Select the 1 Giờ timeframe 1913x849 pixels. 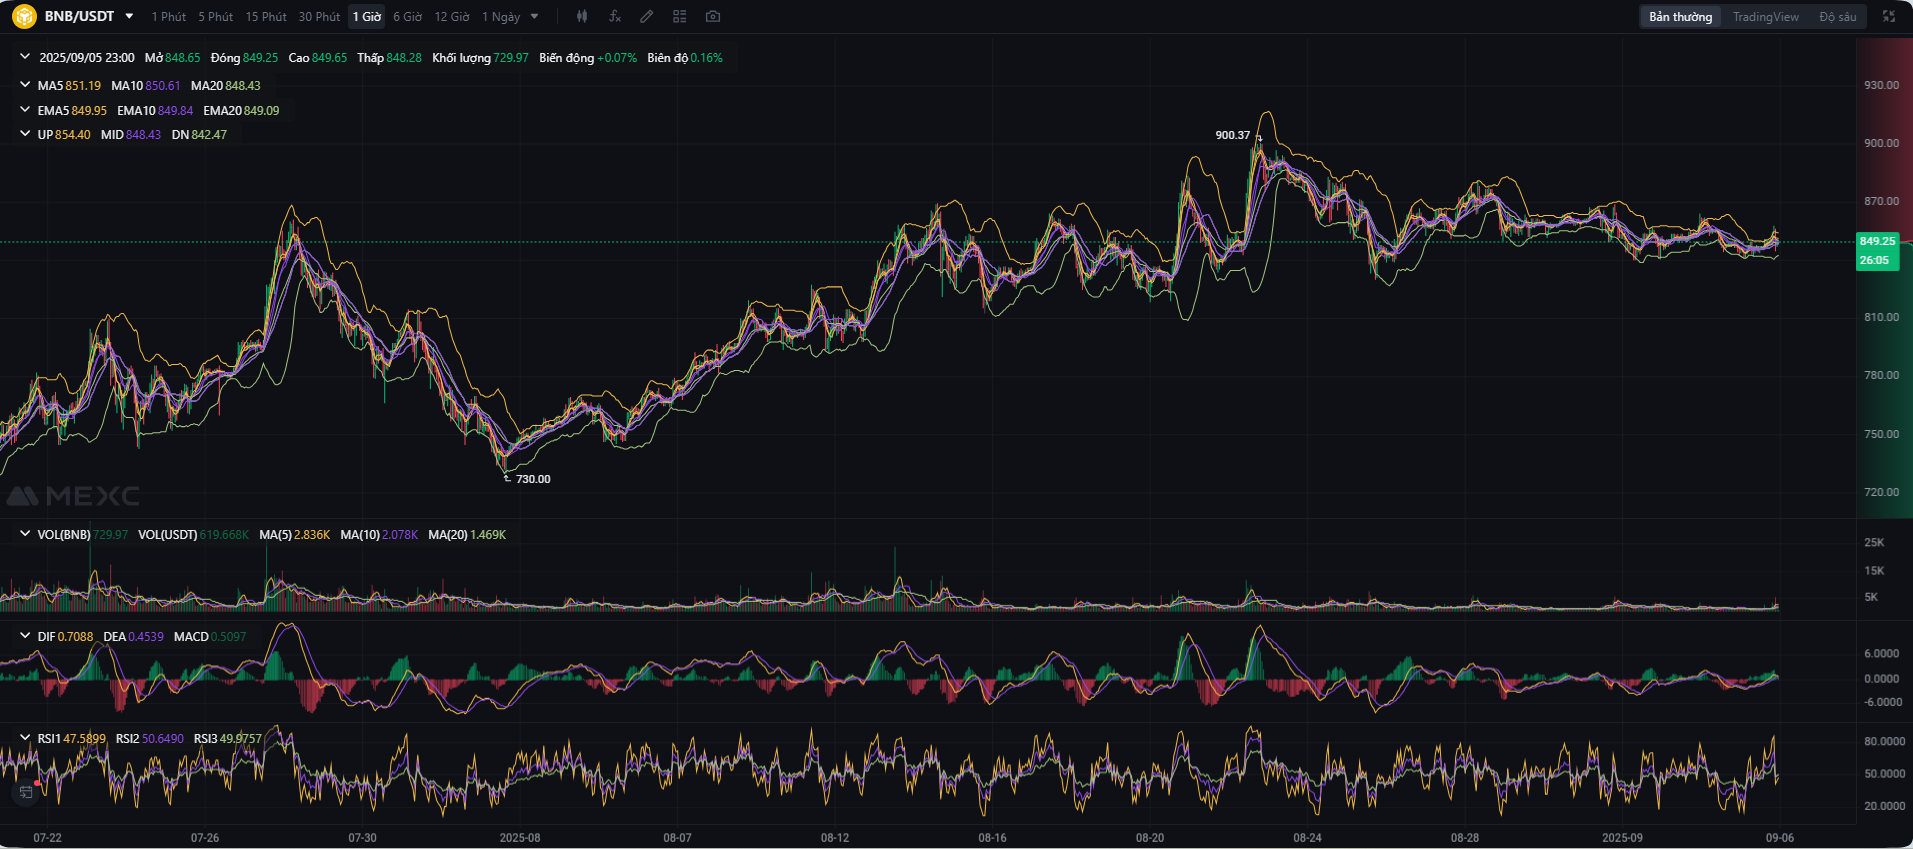[367, 17]
